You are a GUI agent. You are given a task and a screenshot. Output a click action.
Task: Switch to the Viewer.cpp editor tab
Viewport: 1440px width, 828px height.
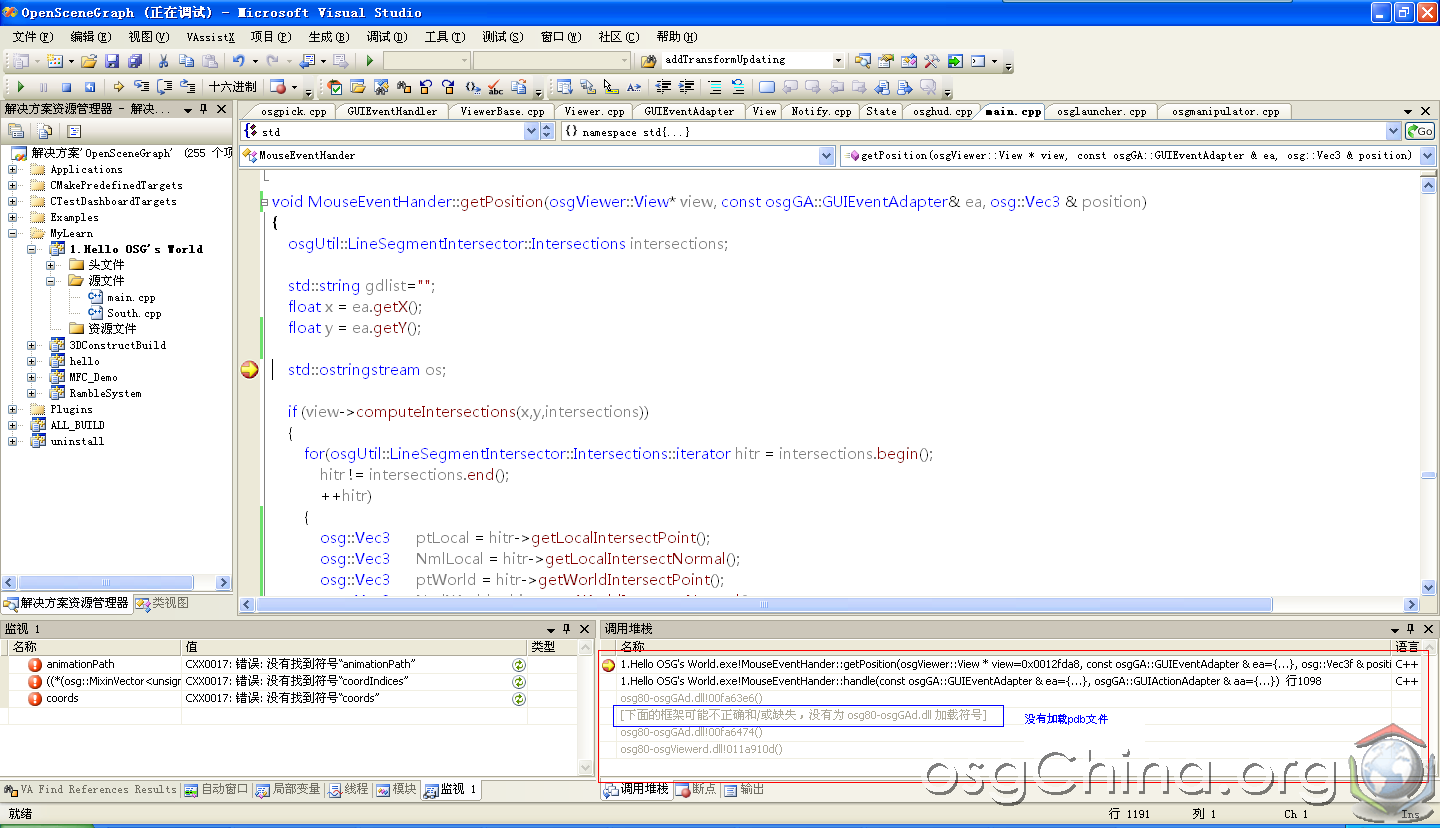click(594, 111)
